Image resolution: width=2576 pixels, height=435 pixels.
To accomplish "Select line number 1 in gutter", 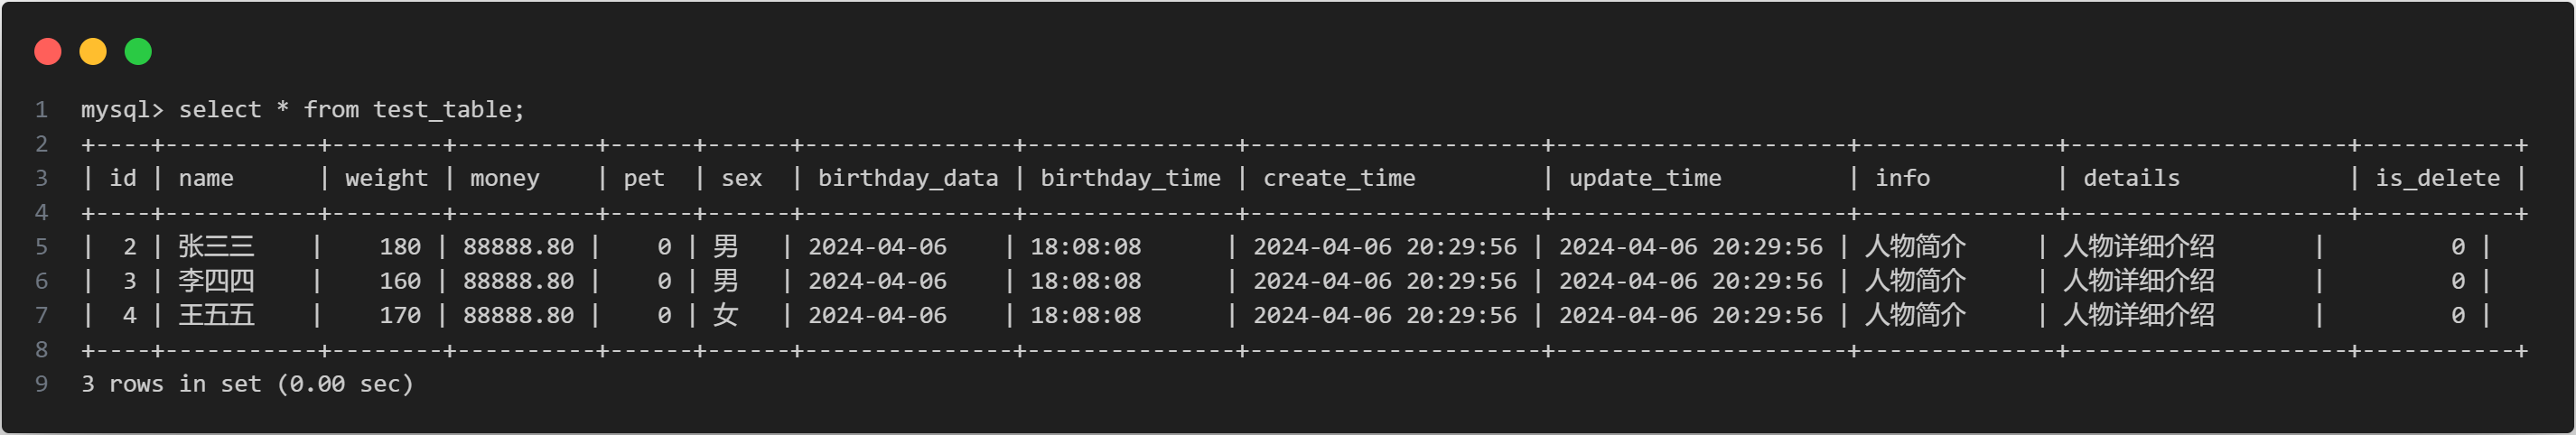I will (41, 110).
